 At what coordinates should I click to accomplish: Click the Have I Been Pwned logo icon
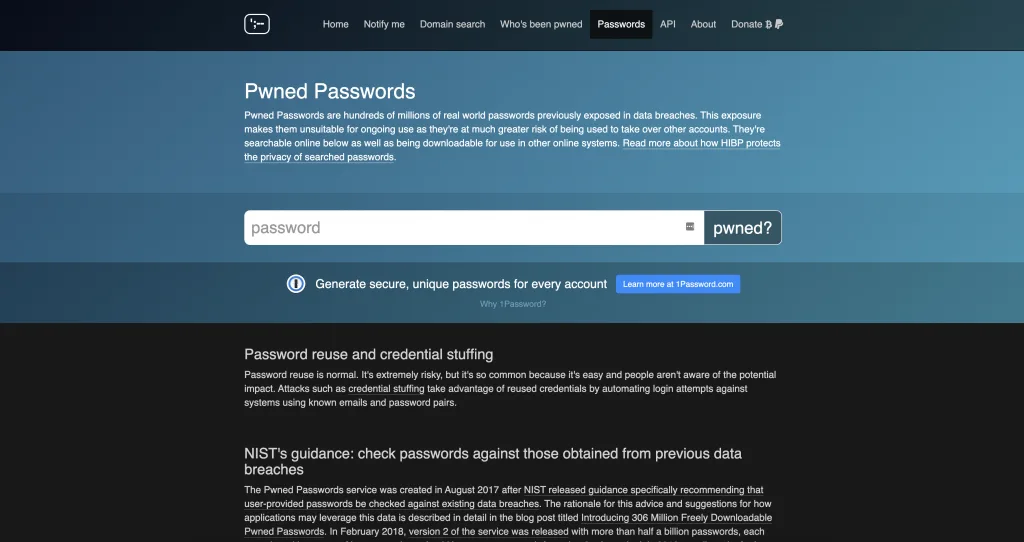(x=257, y=24)
